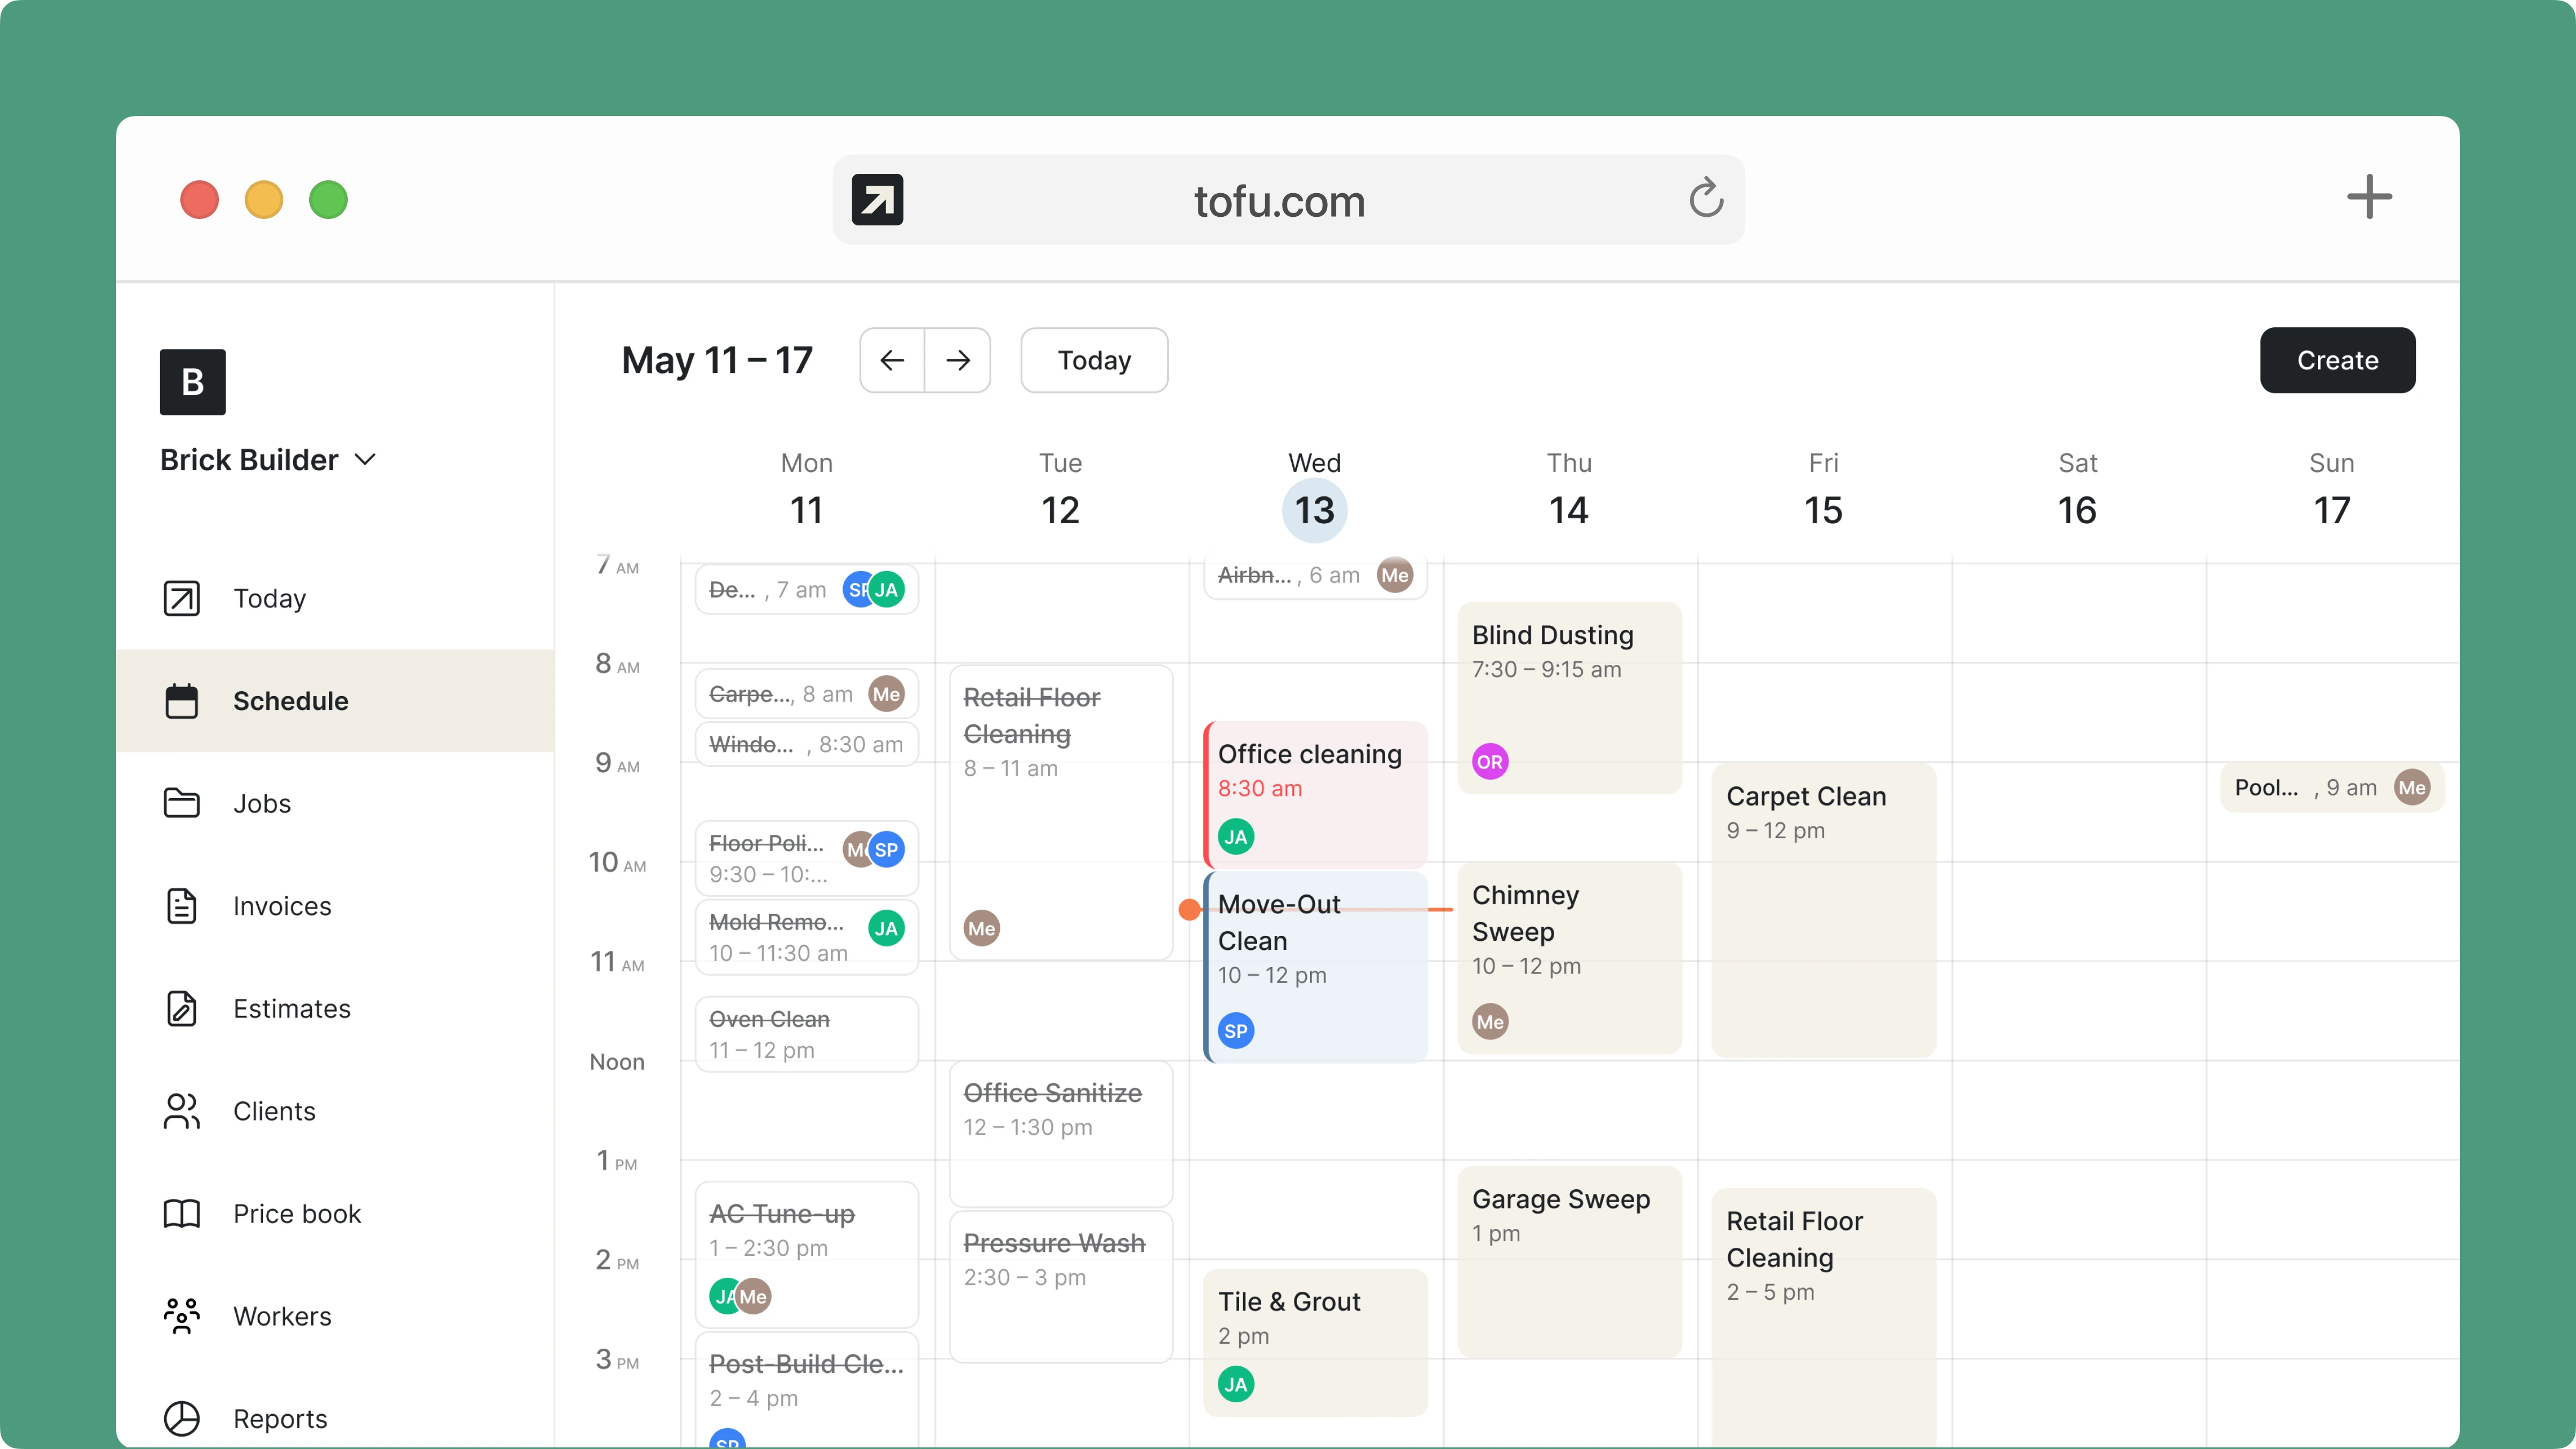Image resolution: width=2576 pixels, height=1449 pixels.
Task: Reload the page with the refresh icon
Action: [x=1706, y=199]
